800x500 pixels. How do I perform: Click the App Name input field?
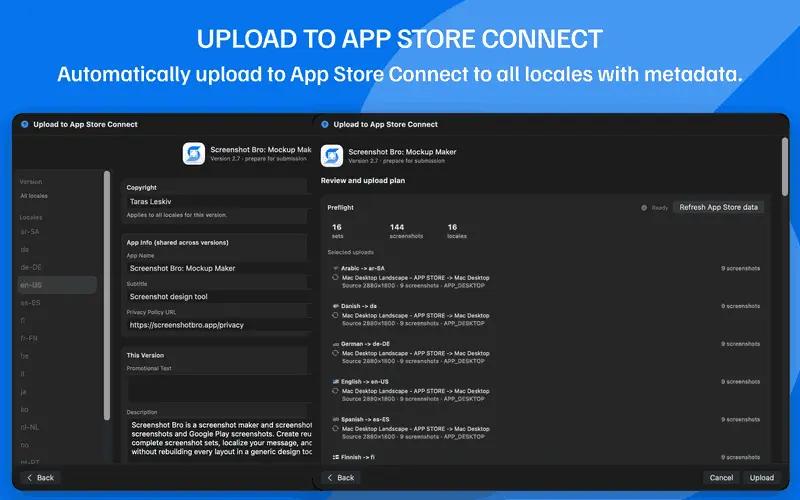tap(219, 268)
